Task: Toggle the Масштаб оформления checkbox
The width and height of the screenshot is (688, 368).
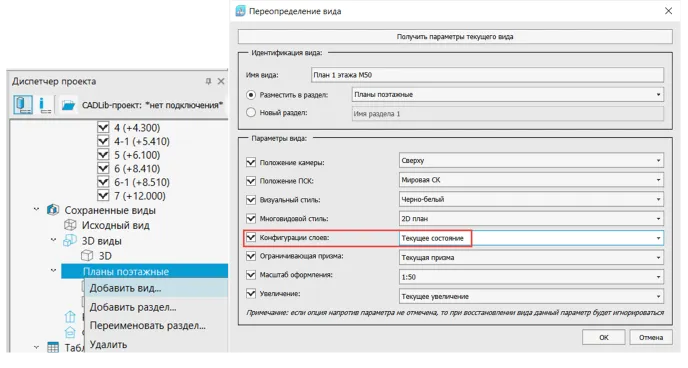Action: click(251, 275)
